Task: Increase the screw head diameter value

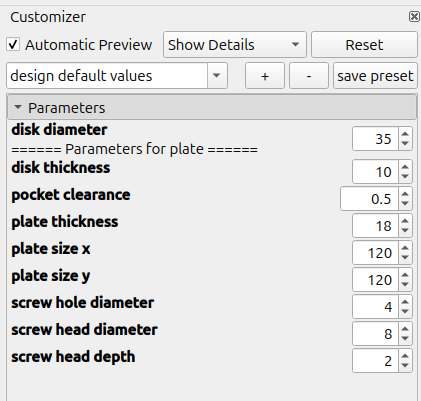Action: (405, 329)
